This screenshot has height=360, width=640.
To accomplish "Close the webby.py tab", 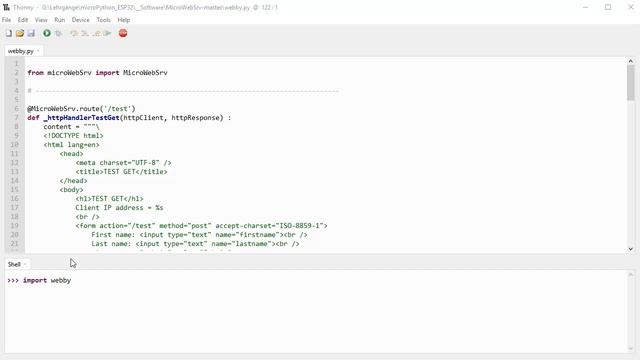I will tap(38, 51).
